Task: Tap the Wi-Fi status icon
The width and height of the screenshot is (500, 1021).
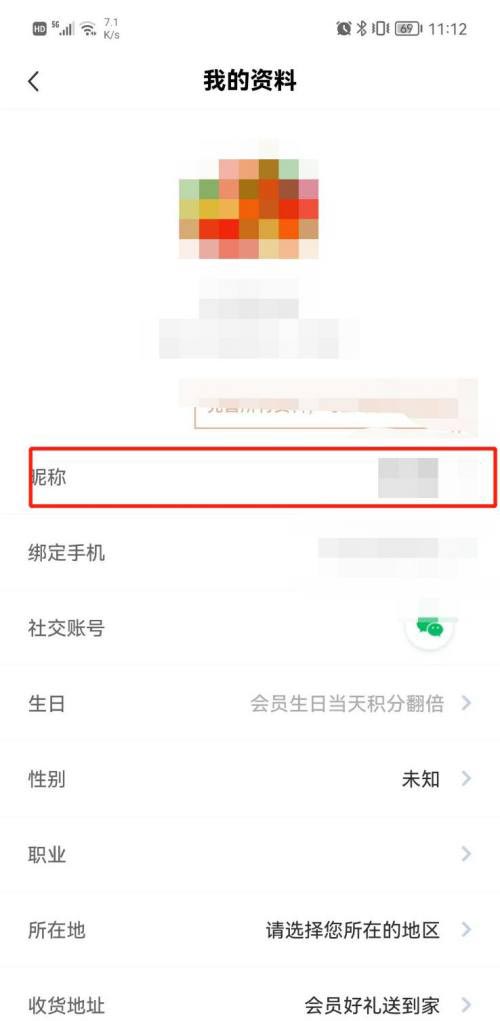Action: tap(89, 29)
